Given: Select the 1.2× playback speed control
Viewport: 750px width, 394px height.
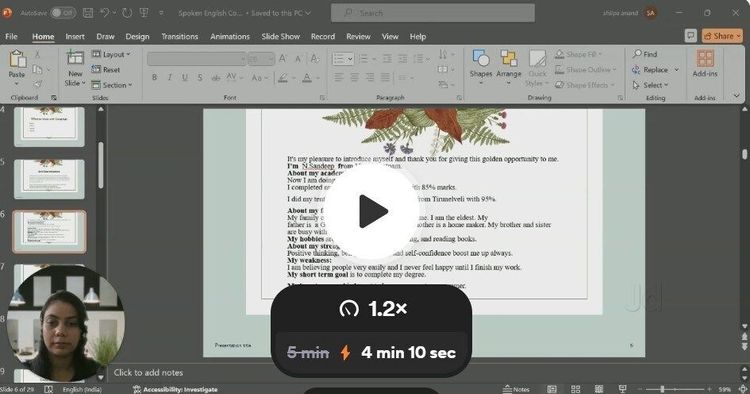Looking at the screenshot, I should (372, 309).
